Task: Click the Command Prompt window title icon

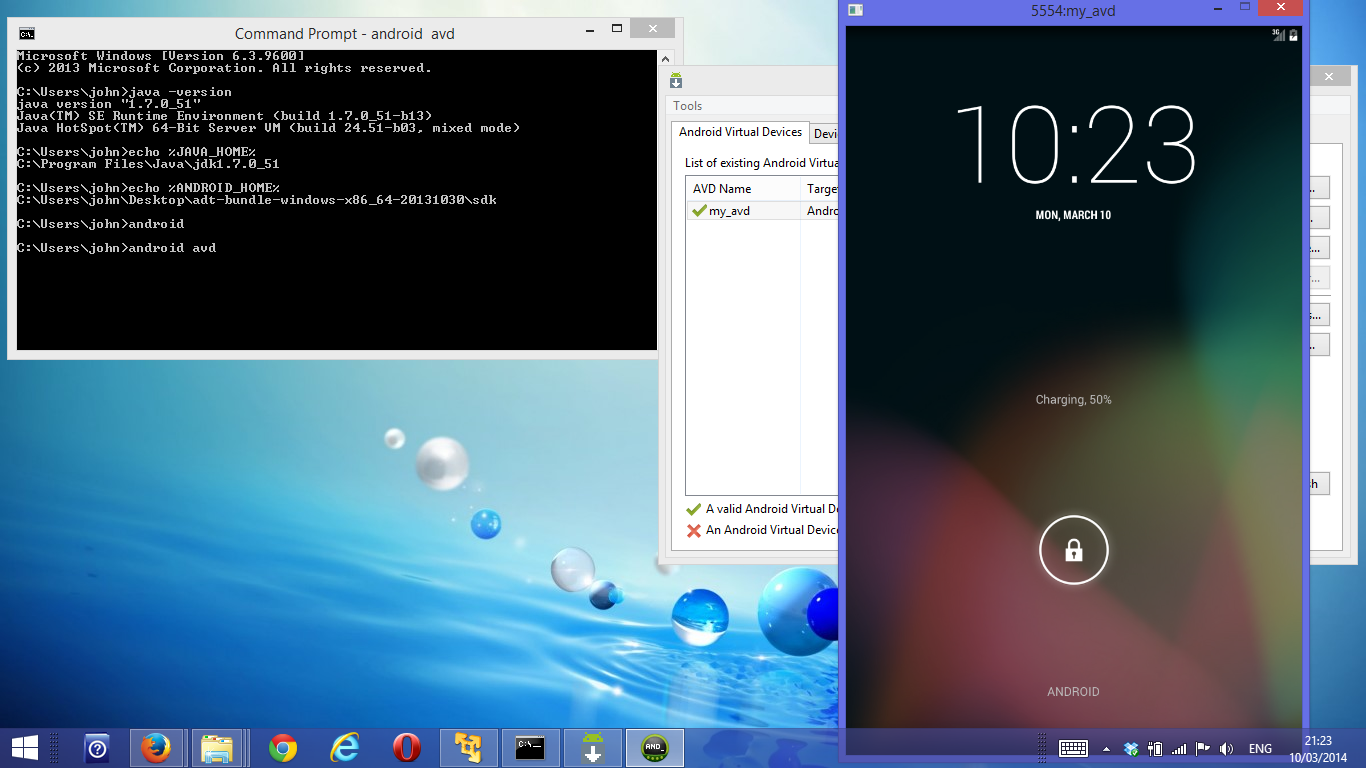Action: click(27, 33)
